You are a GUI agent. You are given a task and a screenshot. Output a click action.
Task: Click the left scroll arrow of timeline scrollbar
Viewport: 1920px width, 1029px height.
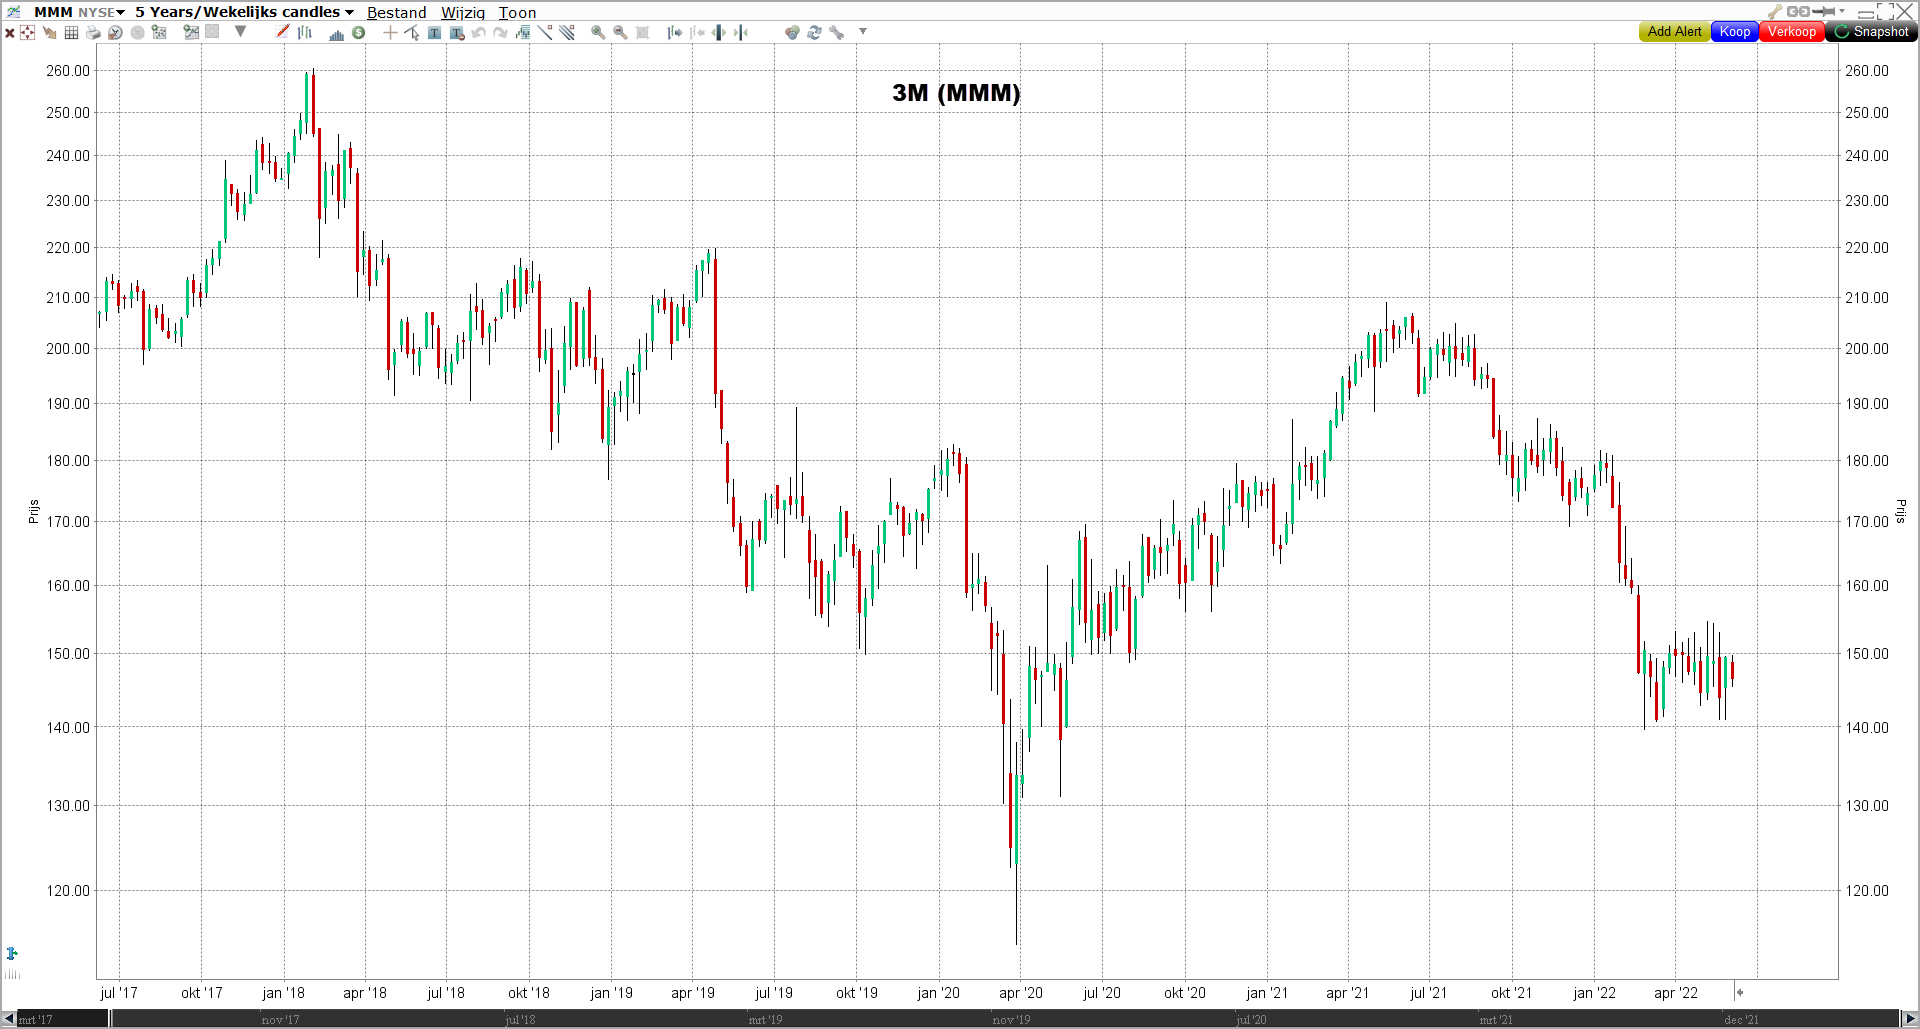[9, 1019]
